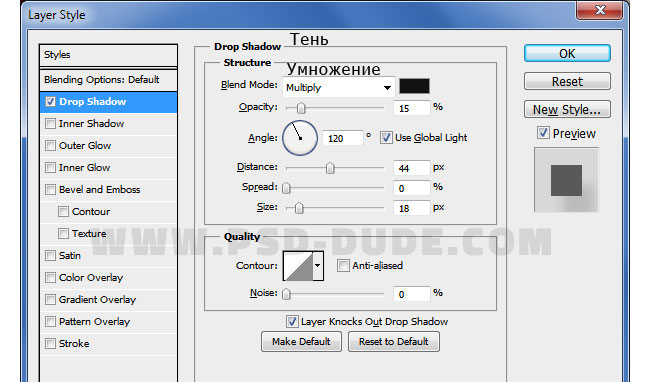This screenshot has height=382, width=650.
Task: Click the Angle value field showing 120
Action: (342, 138)
